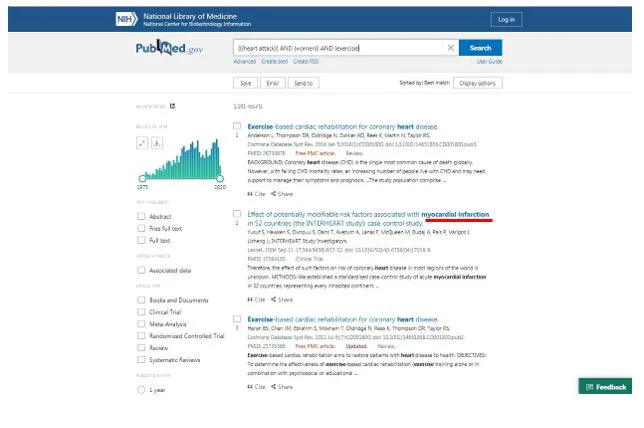Image resolution: width=644 pixels, height=428 pixels.
Task: Select checkbox for result number 1
Action: (x=237, y=126)
